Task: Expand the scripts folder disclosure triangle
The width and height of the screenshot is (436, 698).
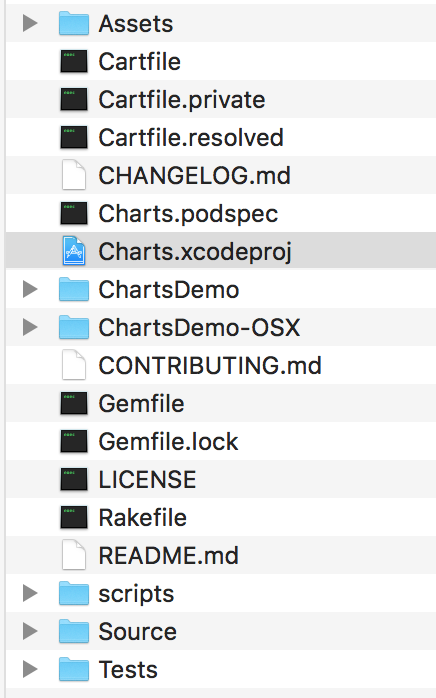Action: coord(30,593)
